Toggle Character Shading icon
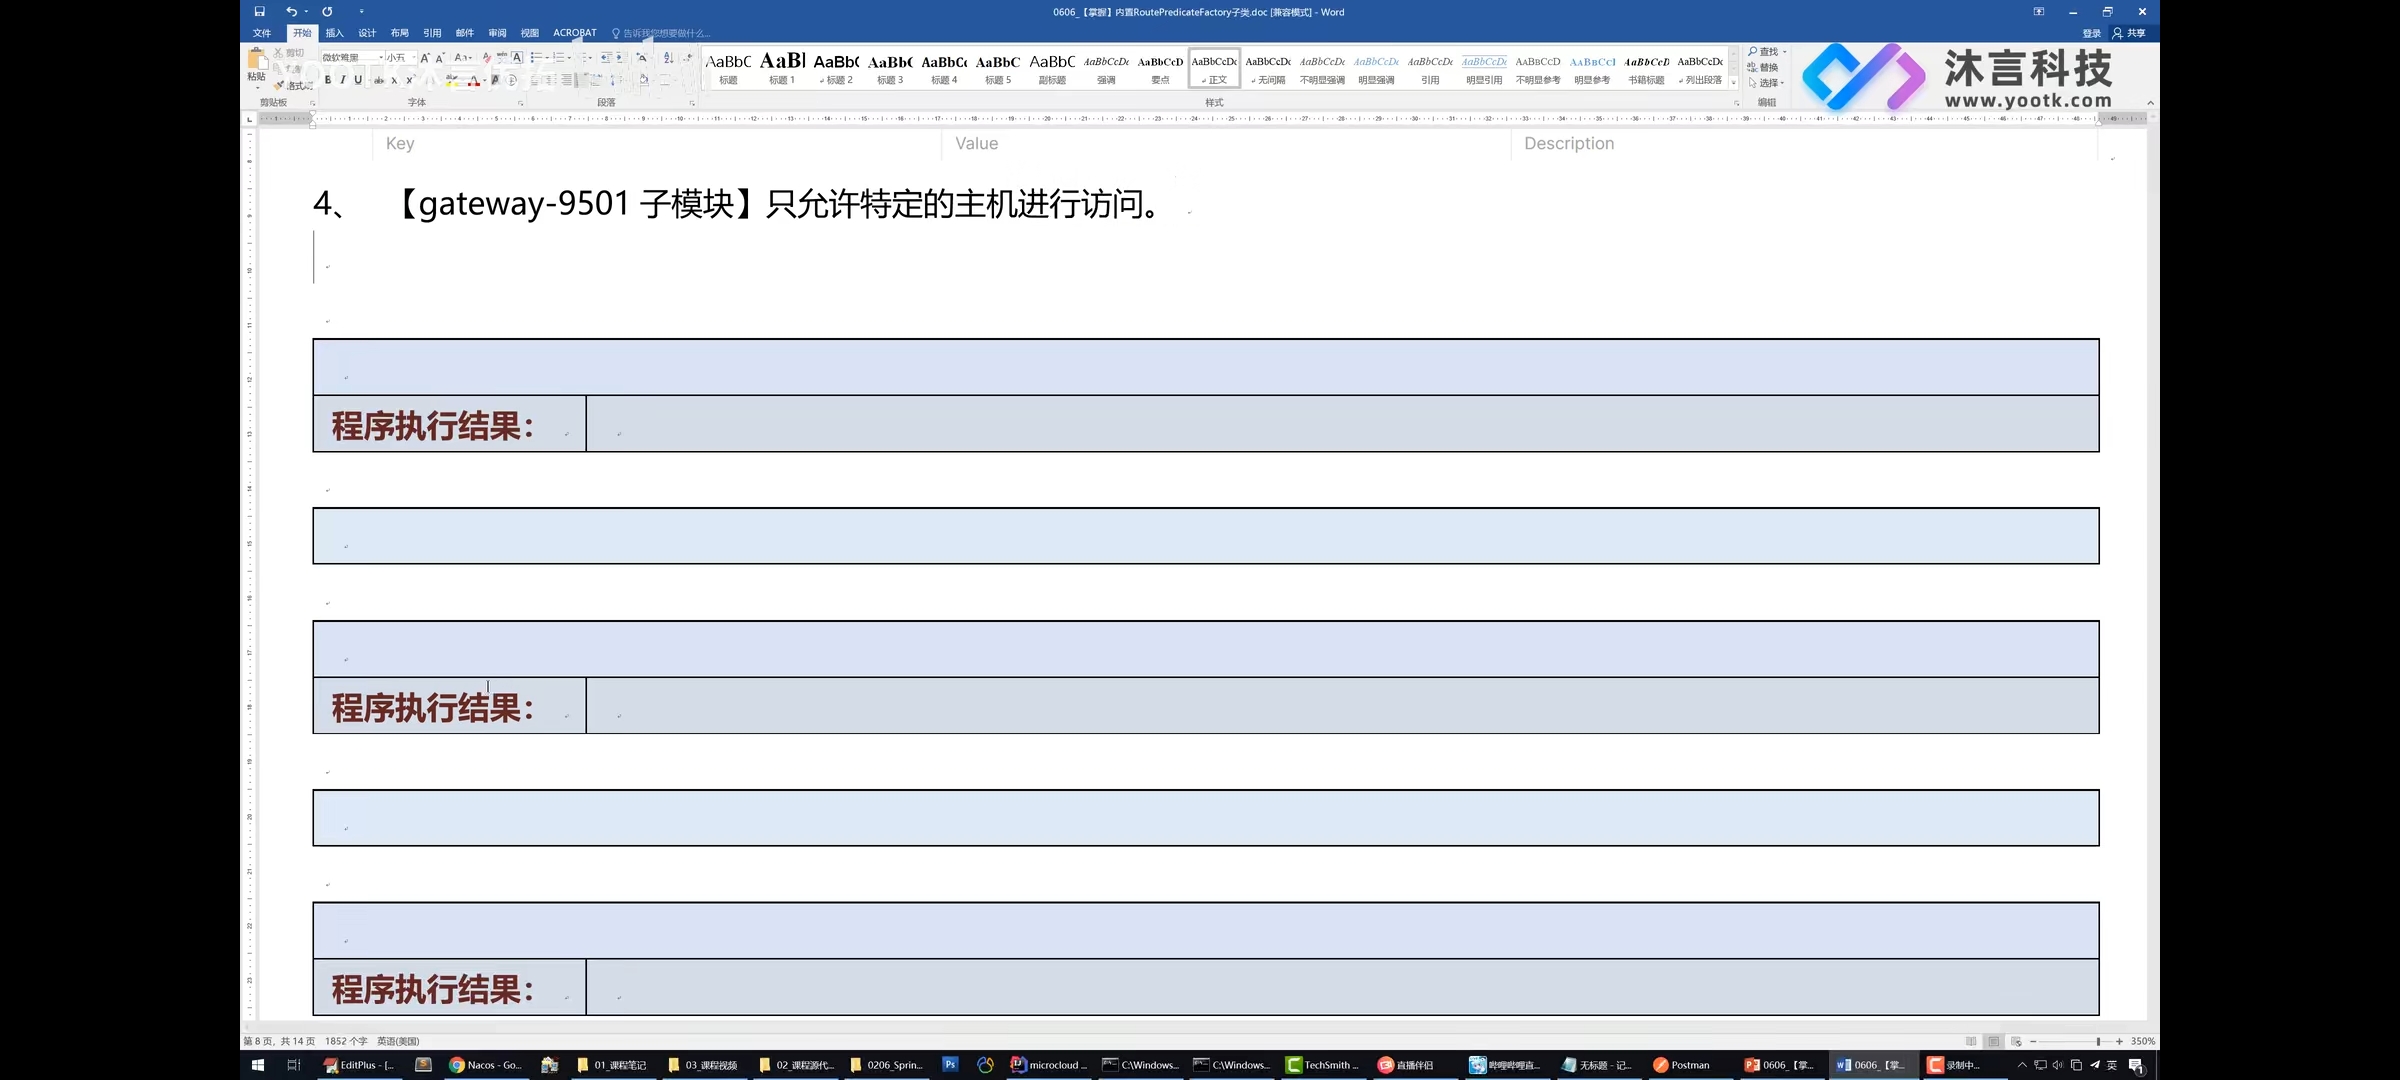The image size is (2400, 1080). click(495, 80)
